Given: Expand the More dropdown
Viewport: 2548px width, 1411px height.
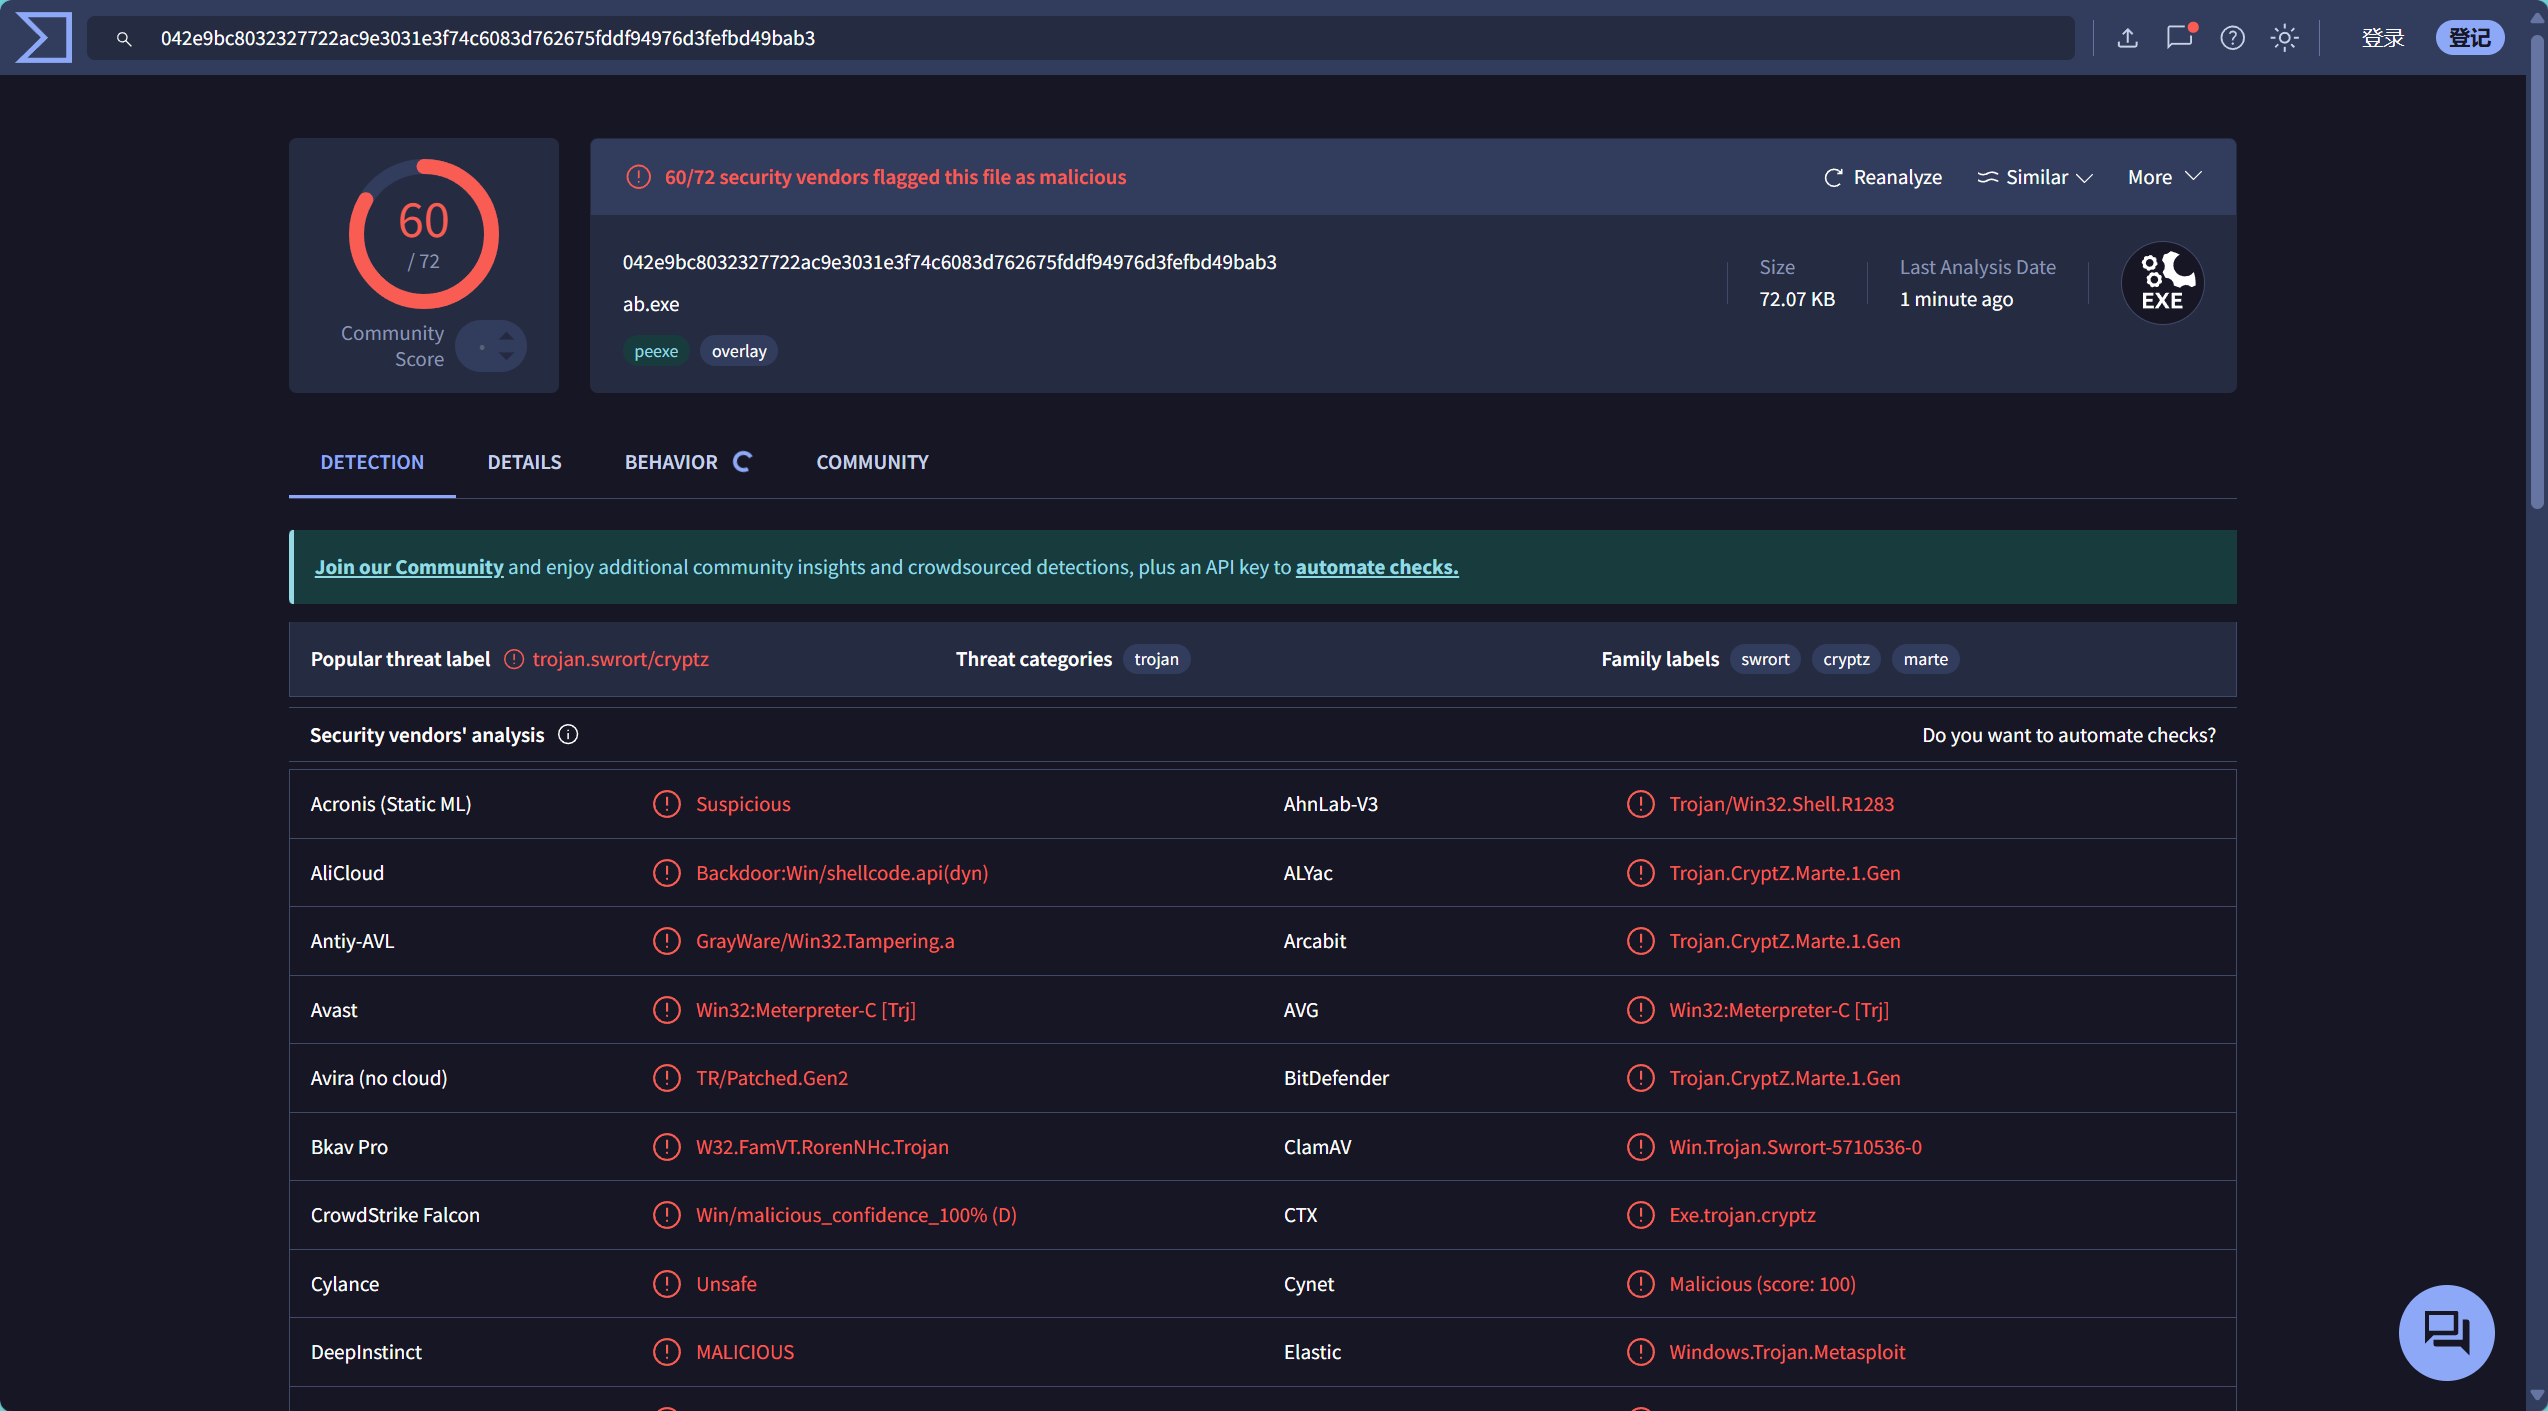Looking at the screenshot, I should 2164,177.
